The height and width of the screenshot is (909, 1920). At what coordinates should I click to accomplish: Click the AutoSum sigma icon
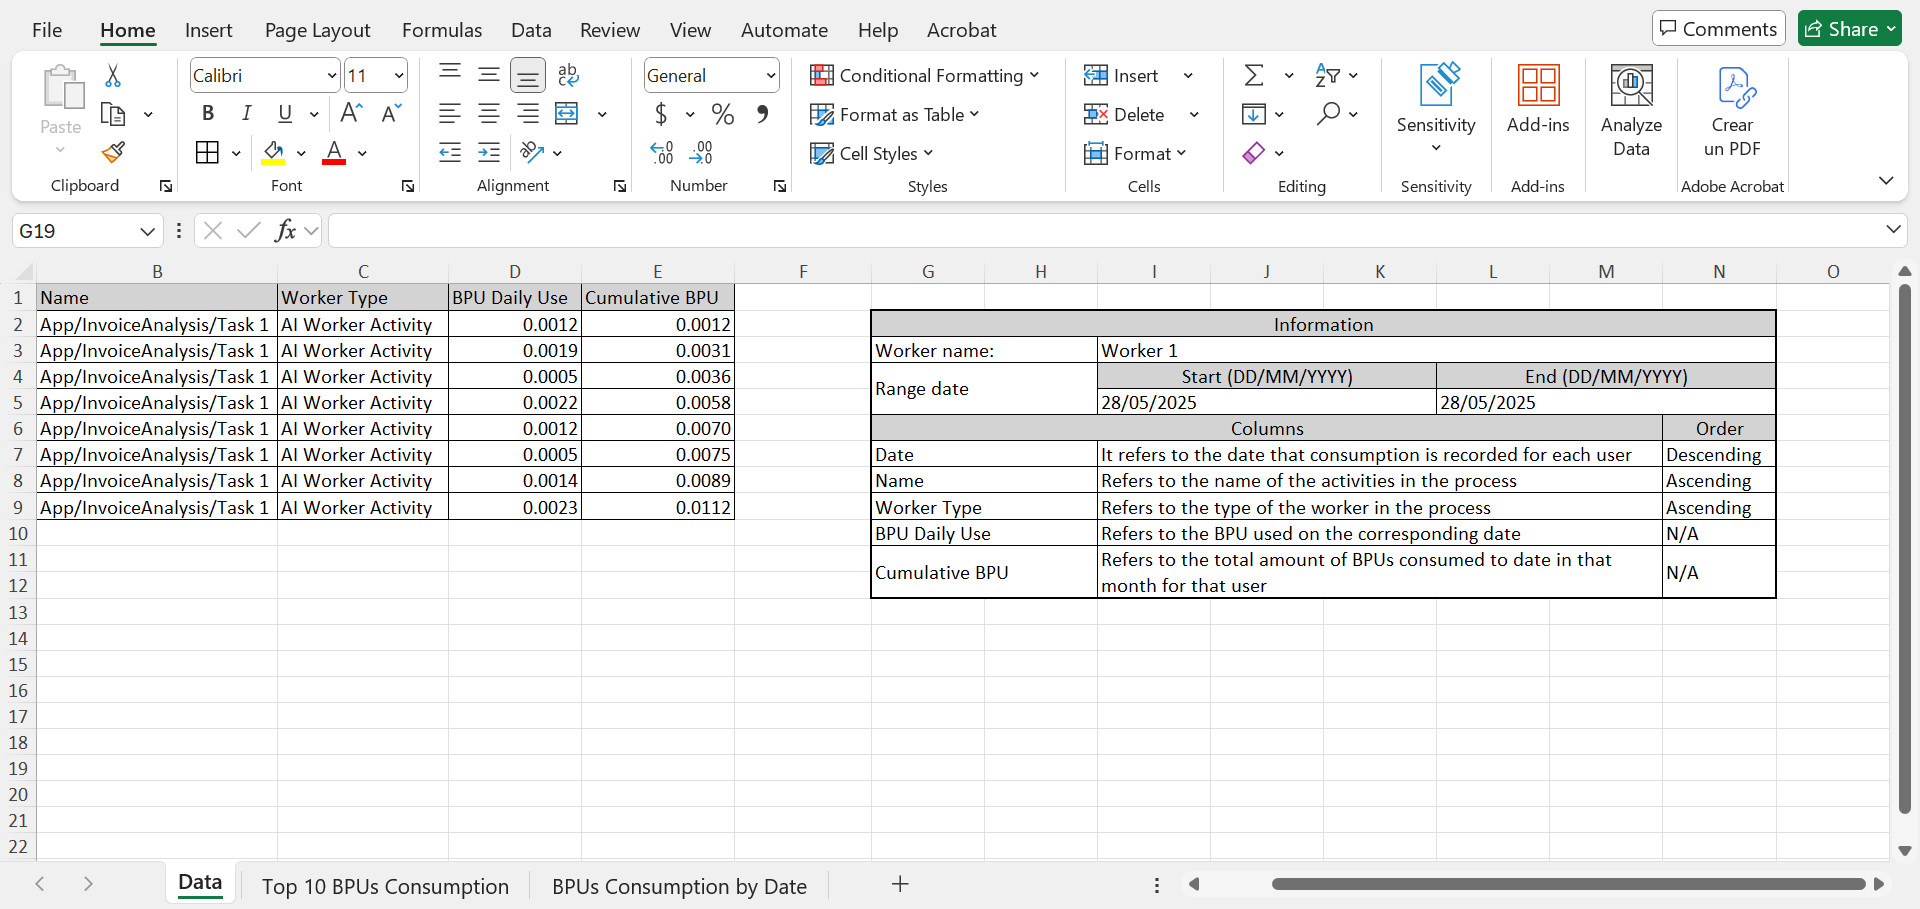coord(1254,75)
